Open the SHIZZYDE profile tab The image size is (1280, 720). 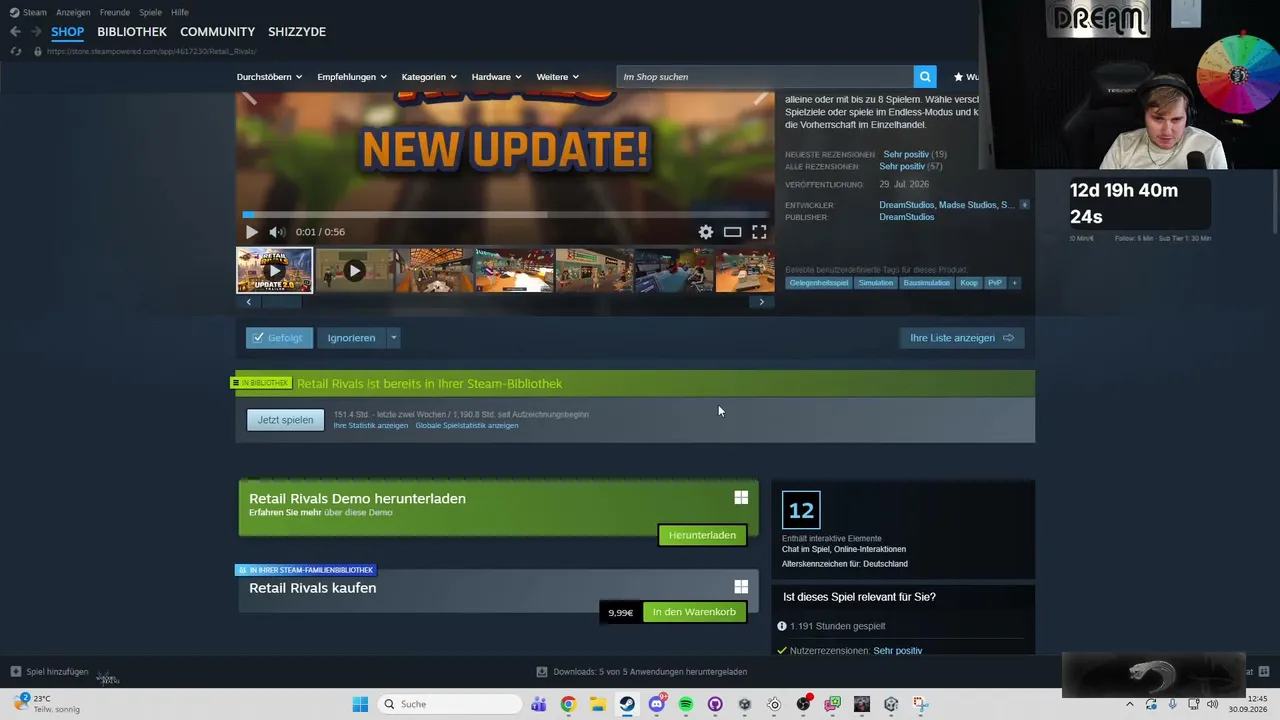[297, 32]
